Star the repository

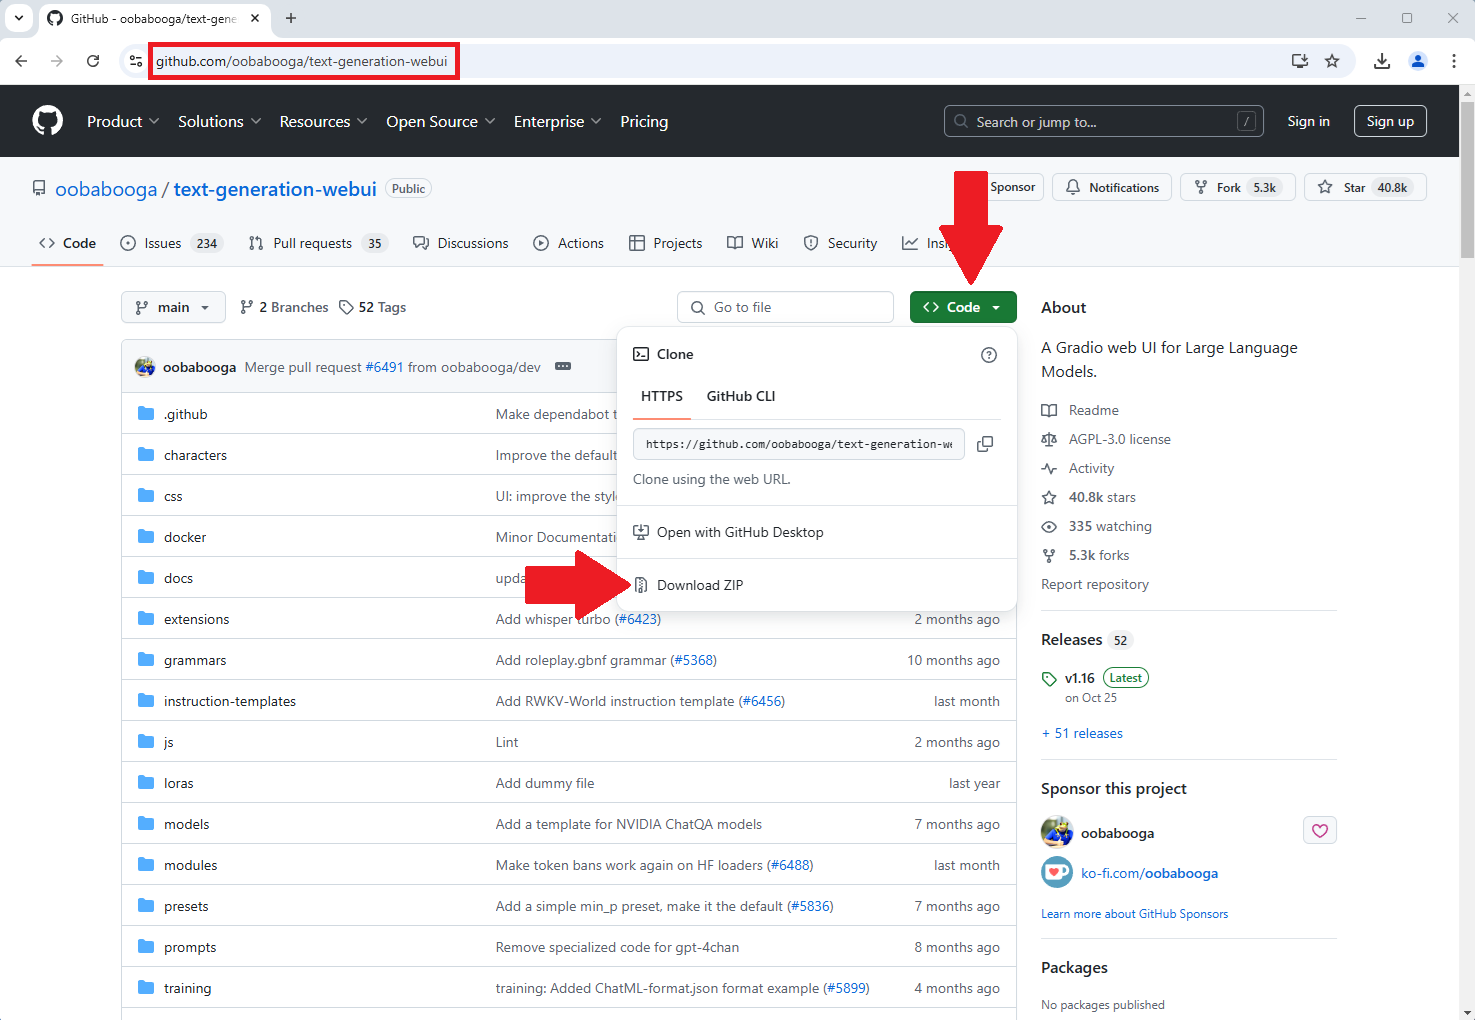click(x=1365, y=187)
